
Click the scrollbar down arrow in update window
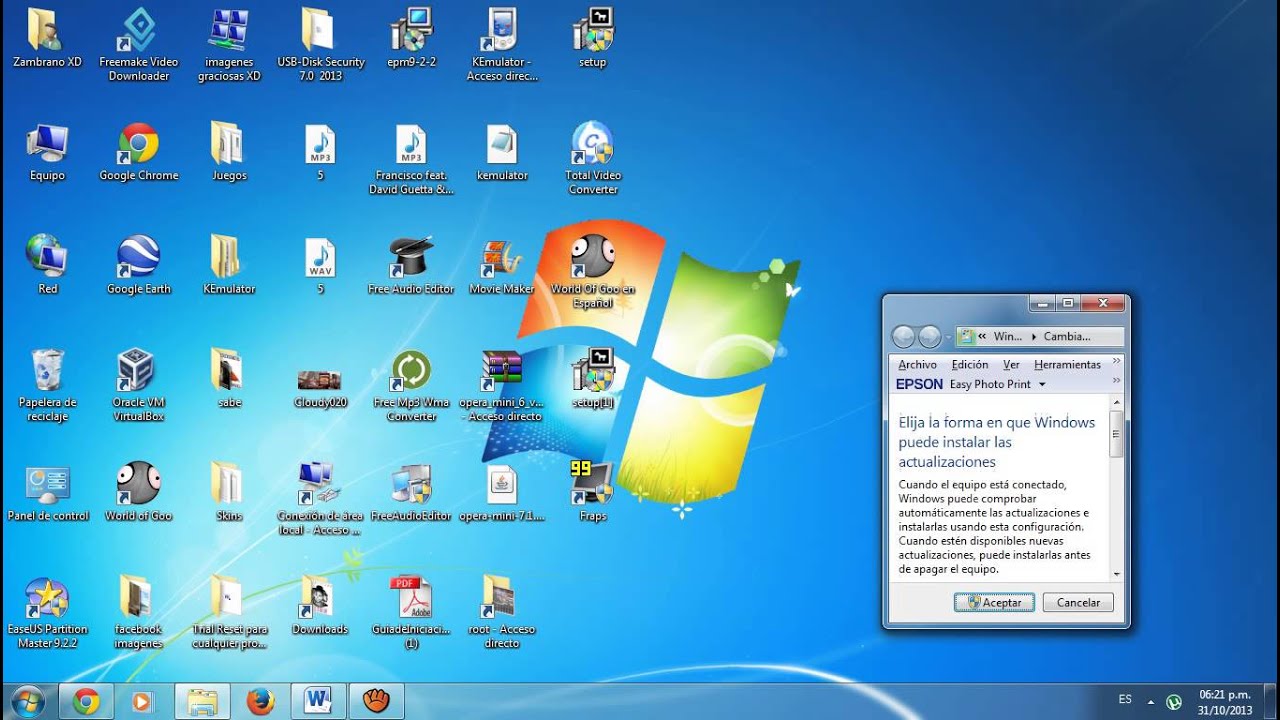point(1117,573)
